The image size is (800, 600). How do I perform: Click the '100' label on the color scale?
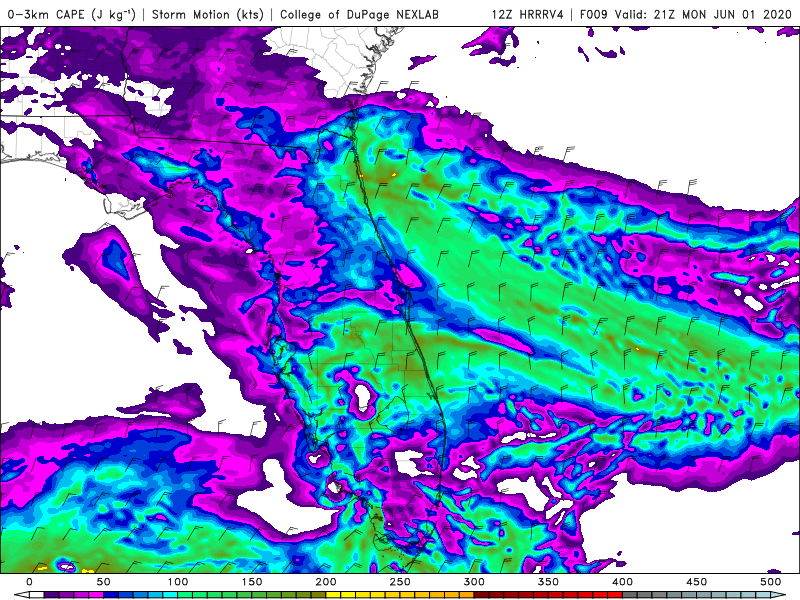click(178, 582)
